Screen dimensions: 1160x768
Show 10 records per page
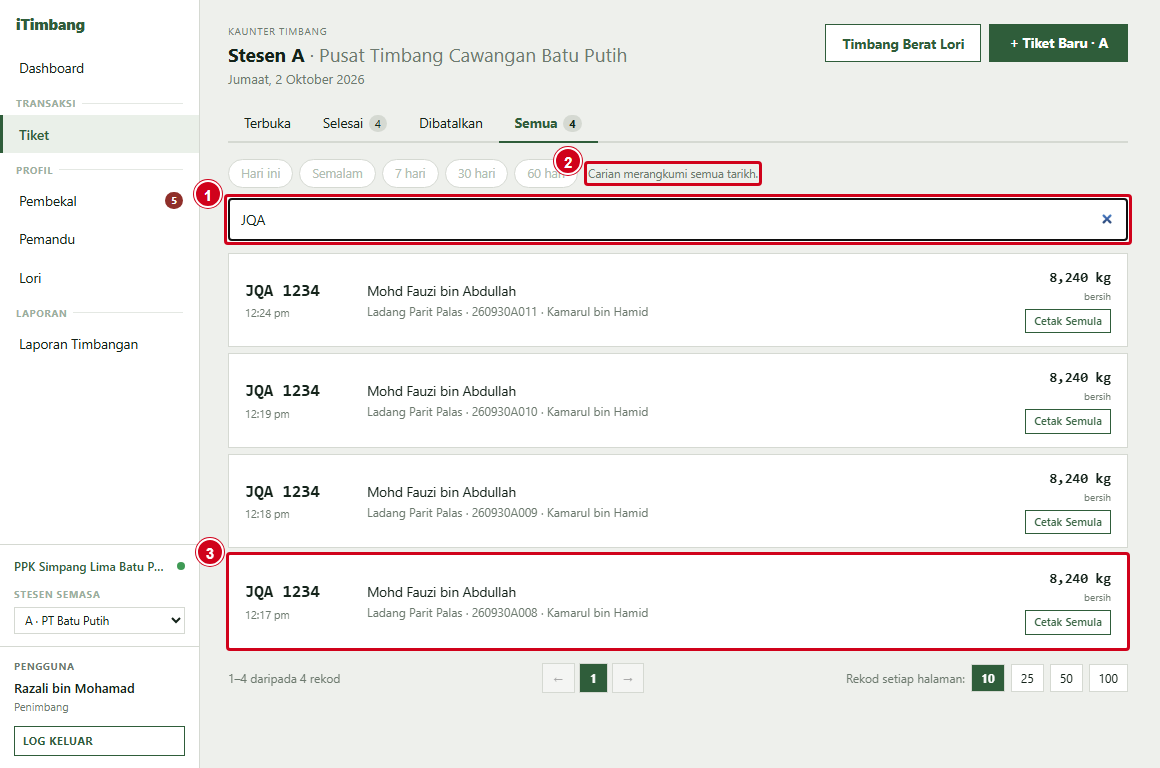click(x=988, y=678)
